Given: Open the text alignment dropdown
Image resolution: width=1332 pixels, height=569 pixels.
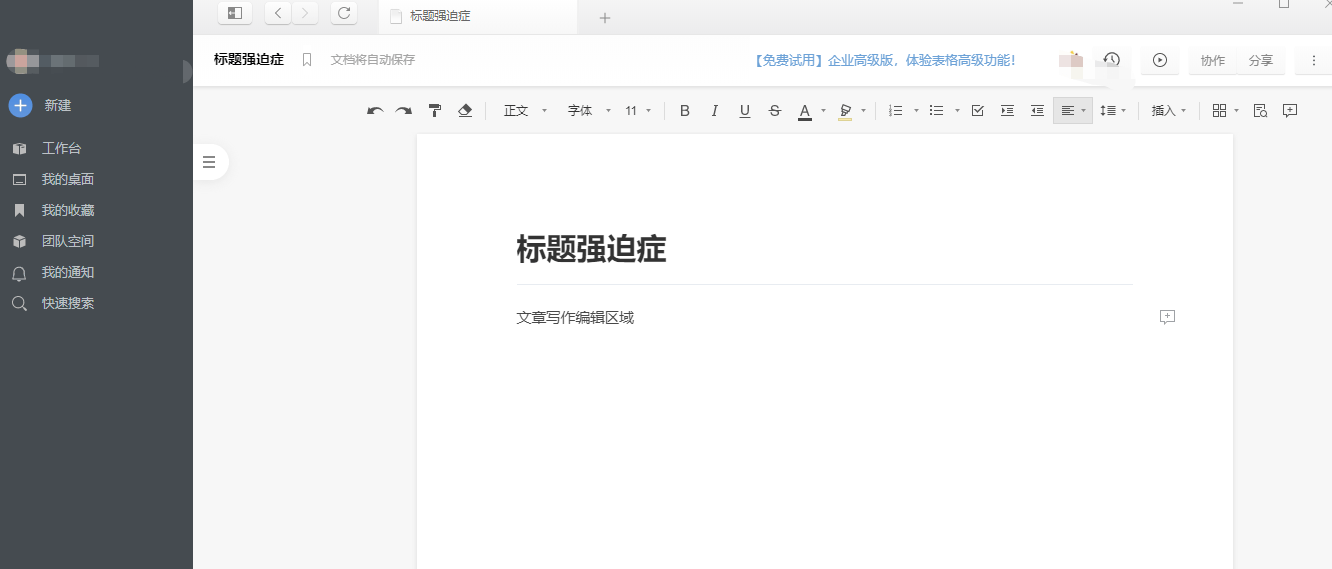Looking at the screenshot, I should tap(1073, 111).
